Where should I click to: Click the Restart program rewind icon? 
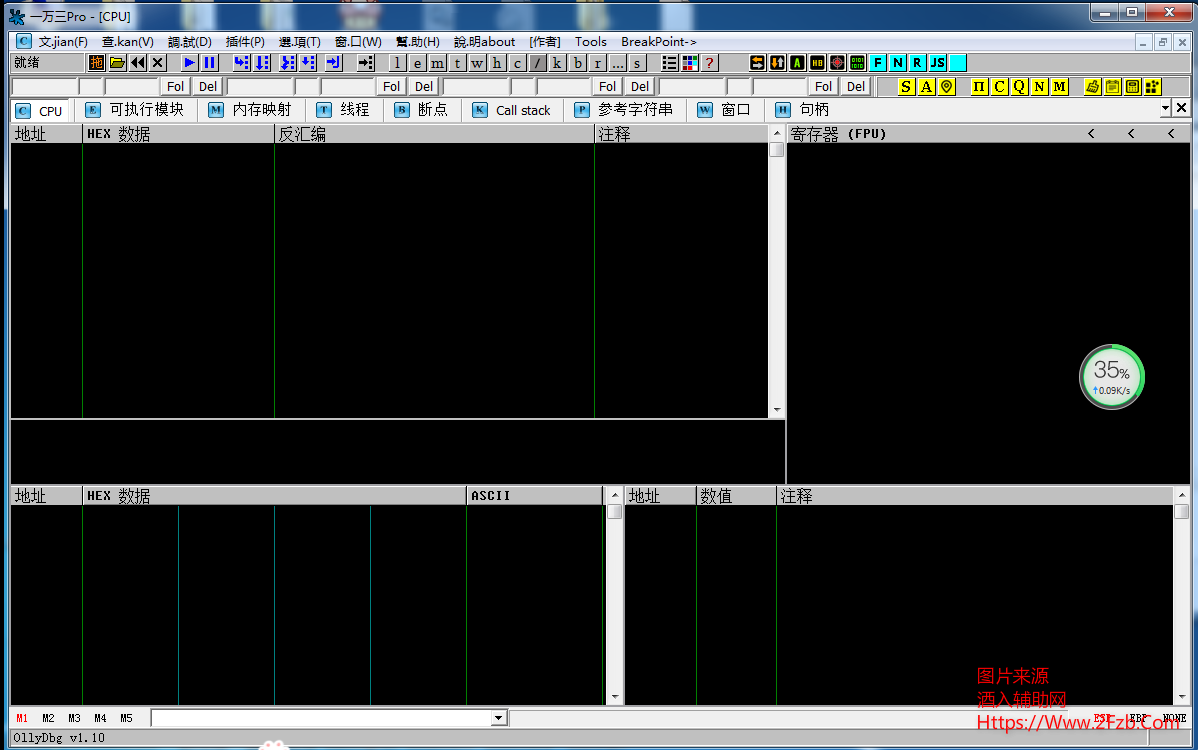pos(137,63)
